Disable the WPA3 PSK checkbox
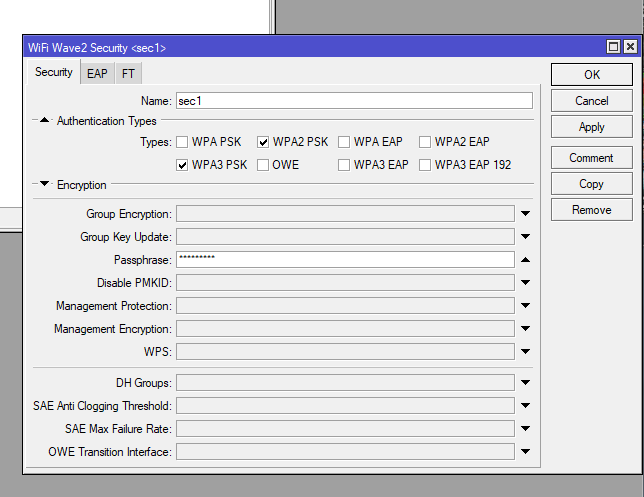The width and height of the screenshot is (644, 497). (x=182, y=165)
